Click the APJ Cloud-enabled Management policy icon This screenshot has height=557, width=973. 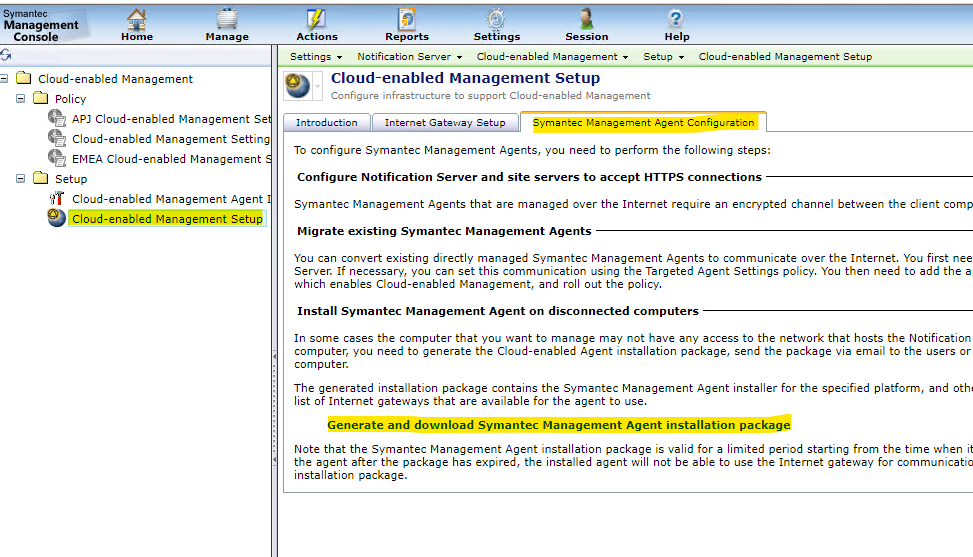coord(56,118)
